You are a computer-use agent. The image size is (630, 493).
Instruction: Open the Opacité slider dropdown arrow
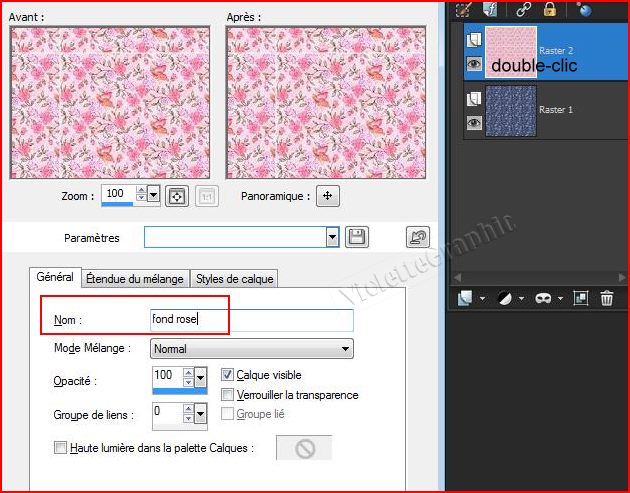[200, 377]
